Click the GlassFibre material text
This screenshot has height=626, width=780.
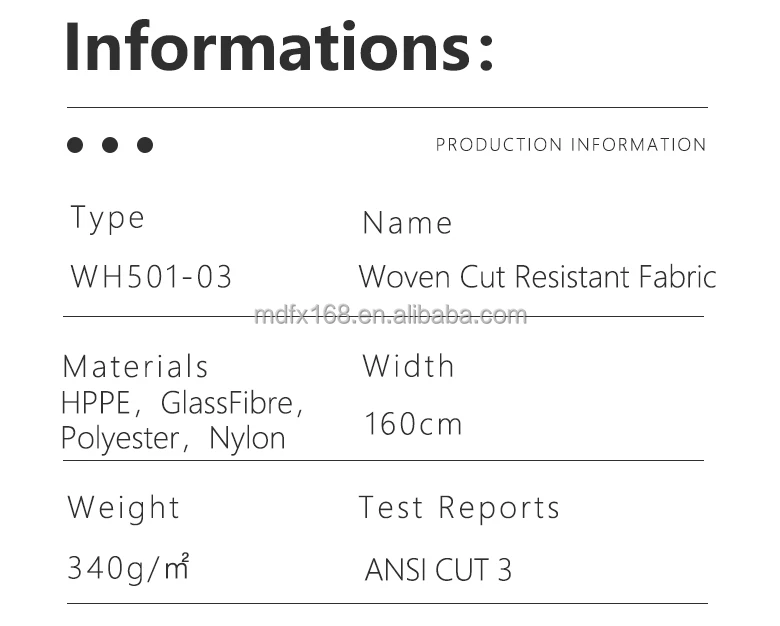tap(228, 404)
